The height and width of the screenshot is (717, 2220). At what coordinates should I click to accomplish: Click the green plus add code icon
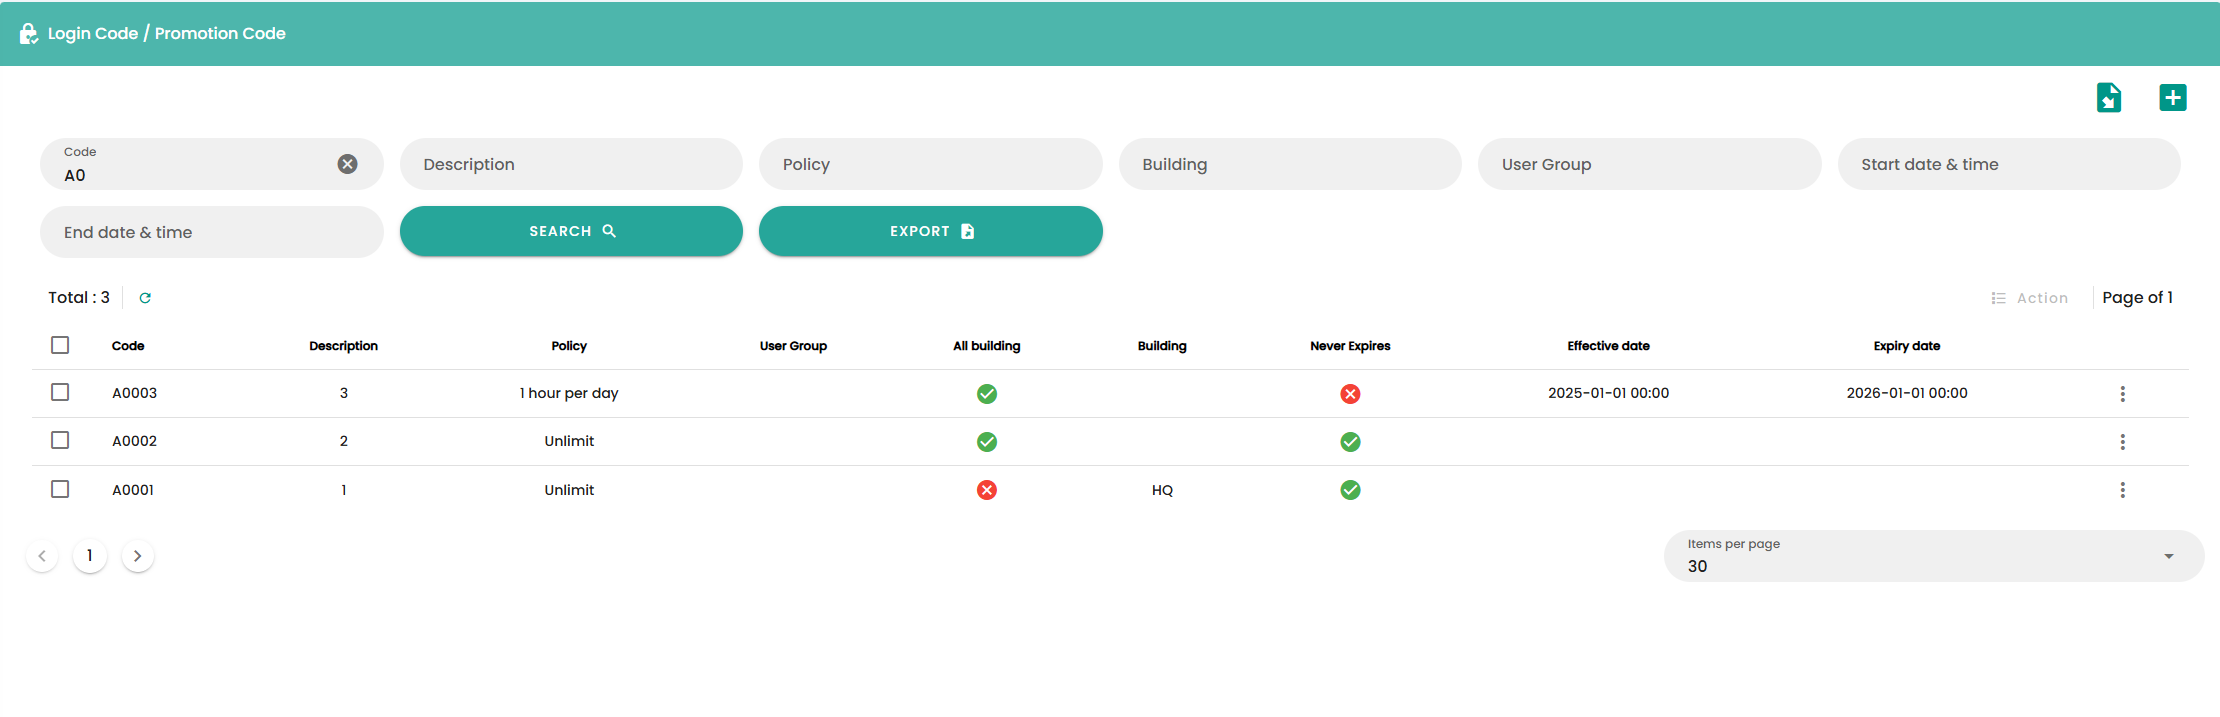pyautogui.click(x=2172, y=98)
